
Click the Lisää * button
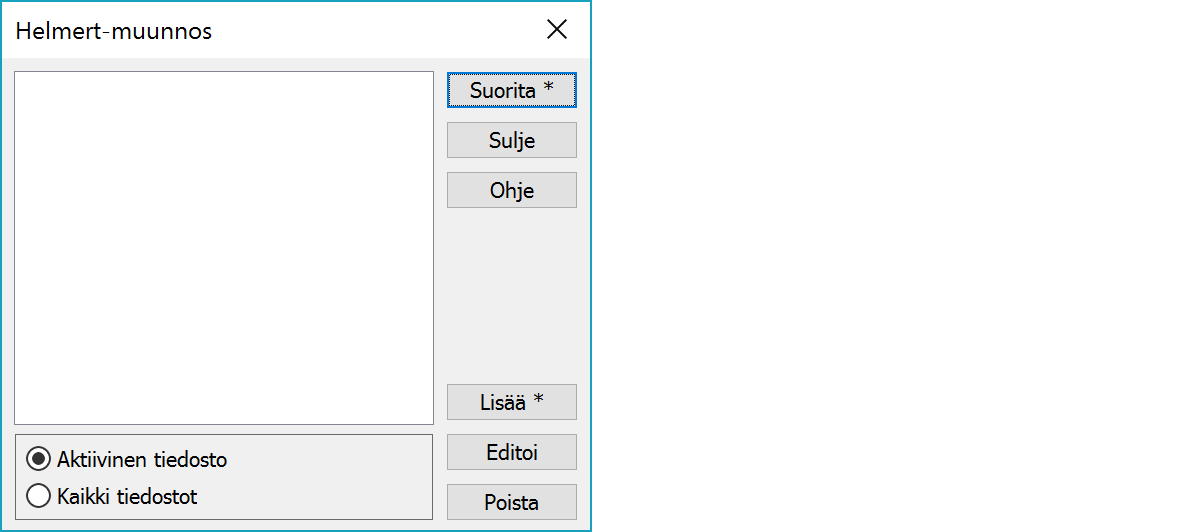click(511, 402)
